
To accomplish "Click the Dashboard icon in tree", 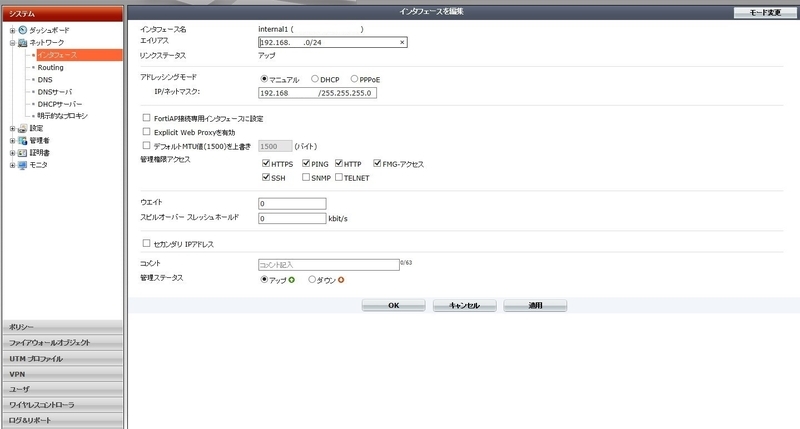I will [22, 30].
